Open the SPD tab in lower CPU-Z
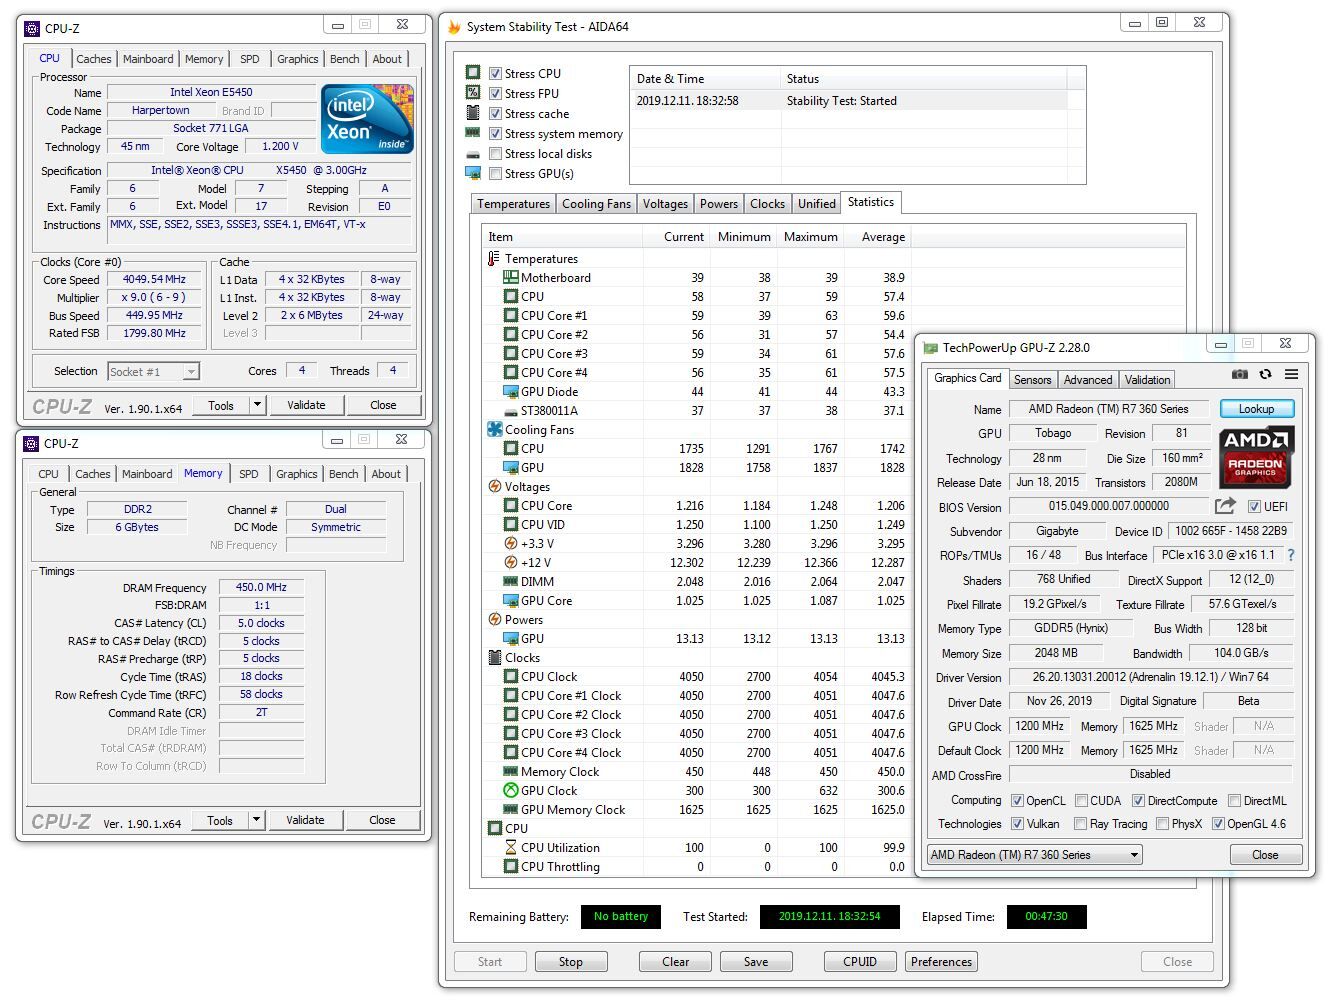 tap(249, 474)
